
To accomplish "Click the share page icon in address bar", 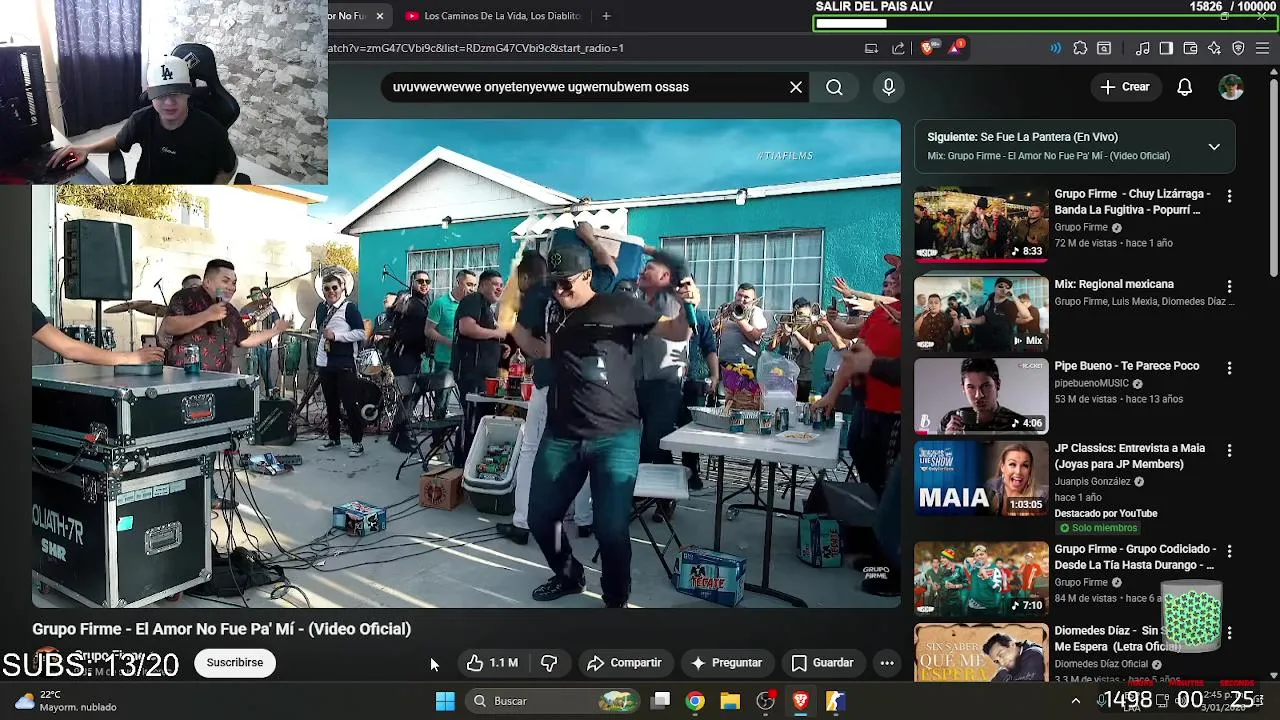I will (x=898, y=48).
